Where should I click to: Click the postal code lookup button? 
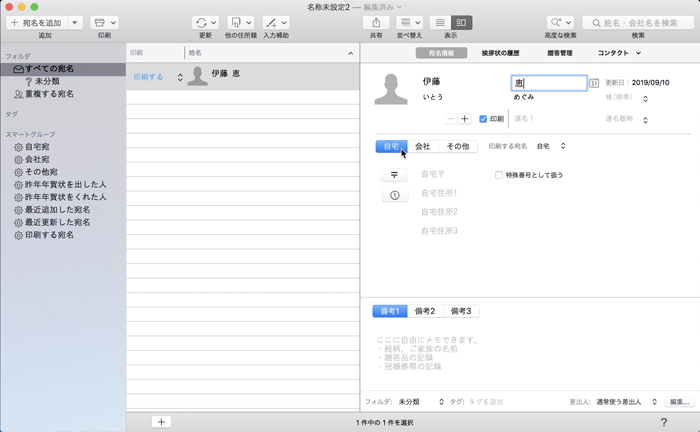point(394,174)
